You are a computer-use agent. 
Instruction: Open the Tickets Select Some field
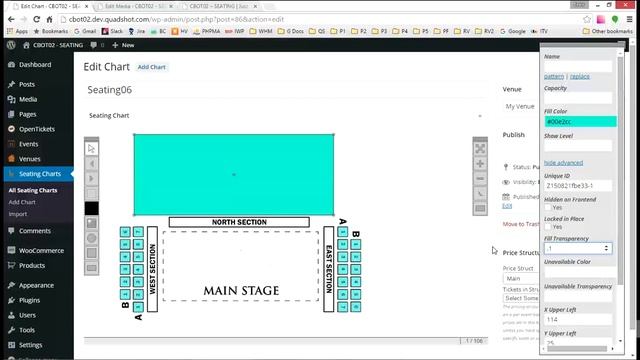[x=521, y=298]
